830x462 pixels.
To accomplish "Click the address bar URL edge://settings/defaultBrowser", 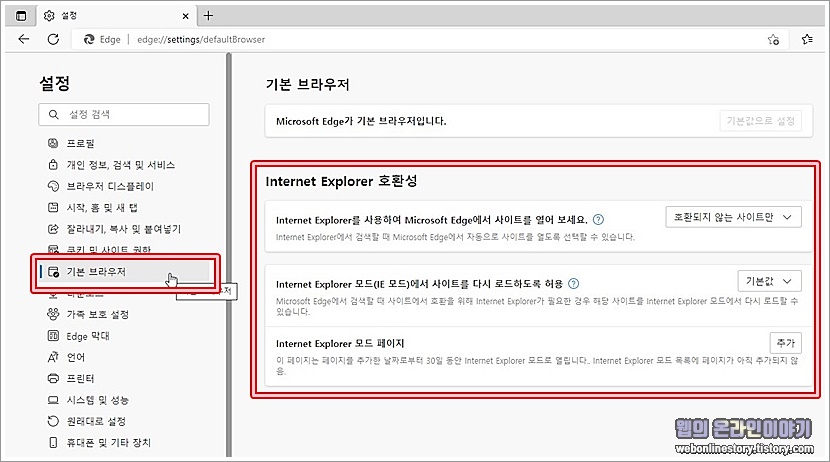I will [201, 40].
